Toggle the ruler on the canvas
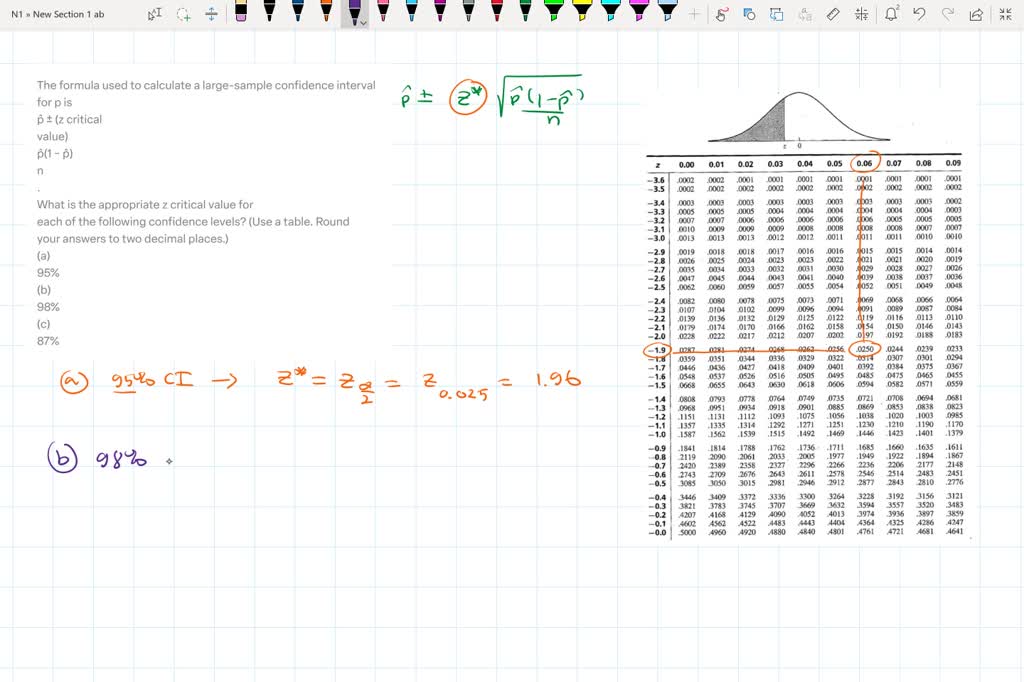This screenshot has height=682, width=1024. pos(833,13)
